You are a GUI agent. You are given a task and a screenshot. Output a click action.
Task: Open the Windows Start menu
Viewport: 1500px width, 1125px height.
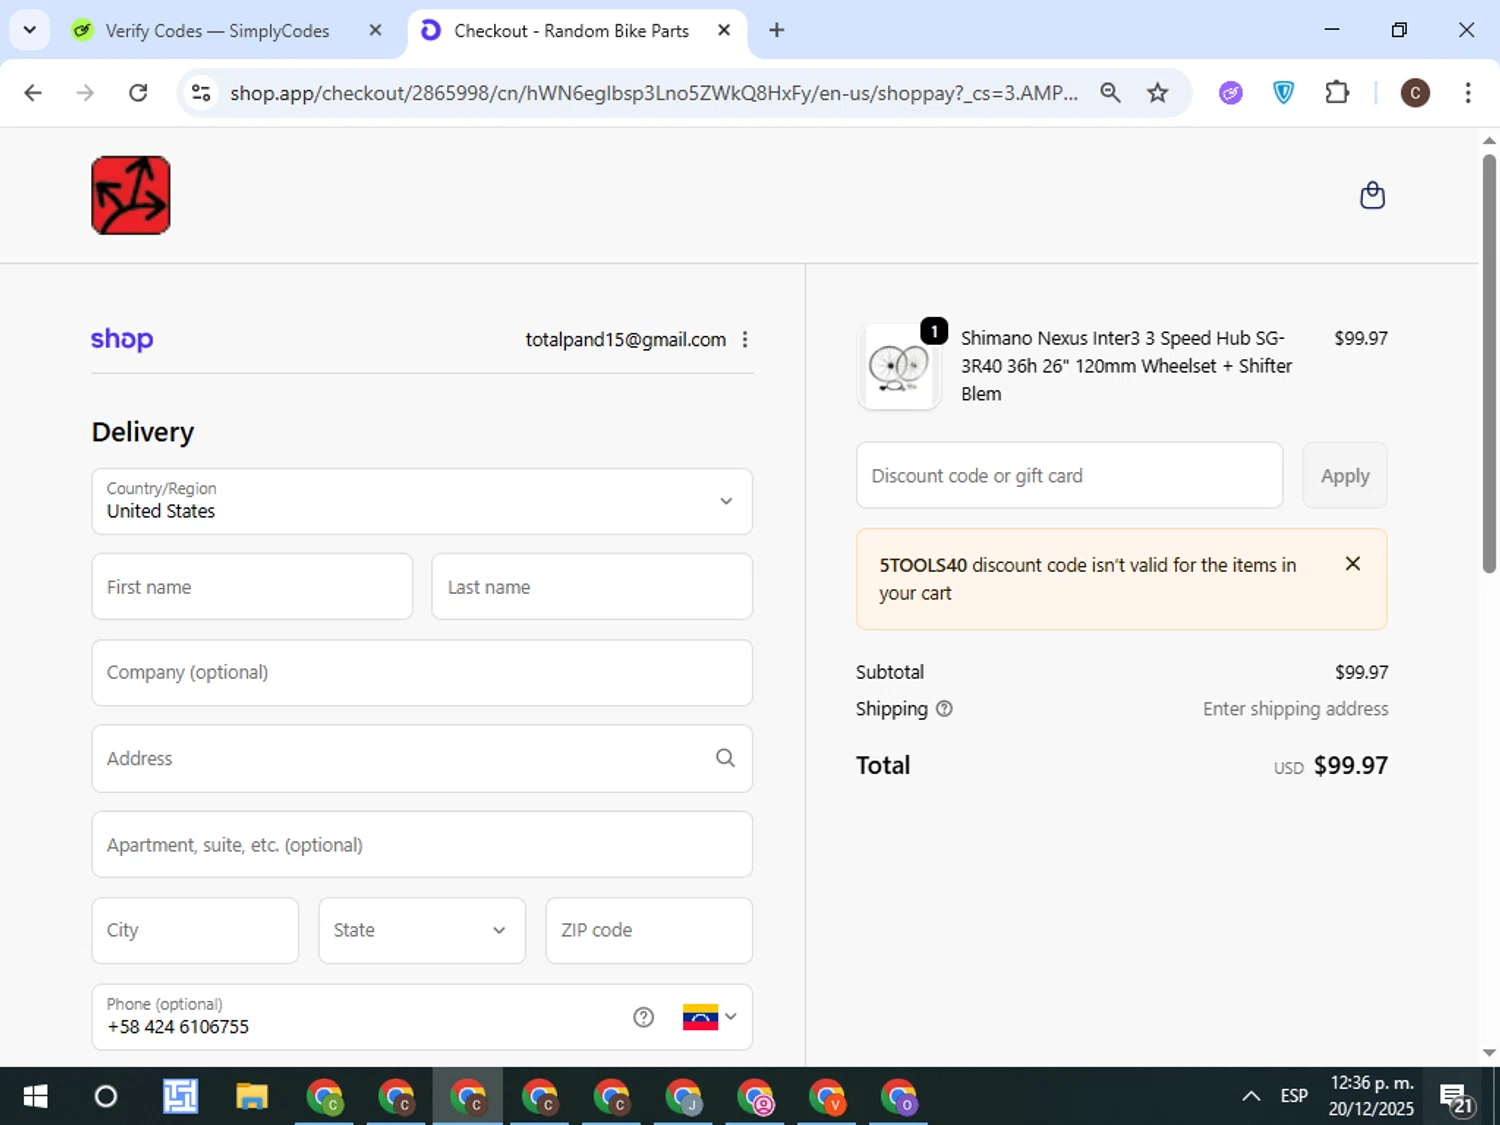click(35, 1096)
